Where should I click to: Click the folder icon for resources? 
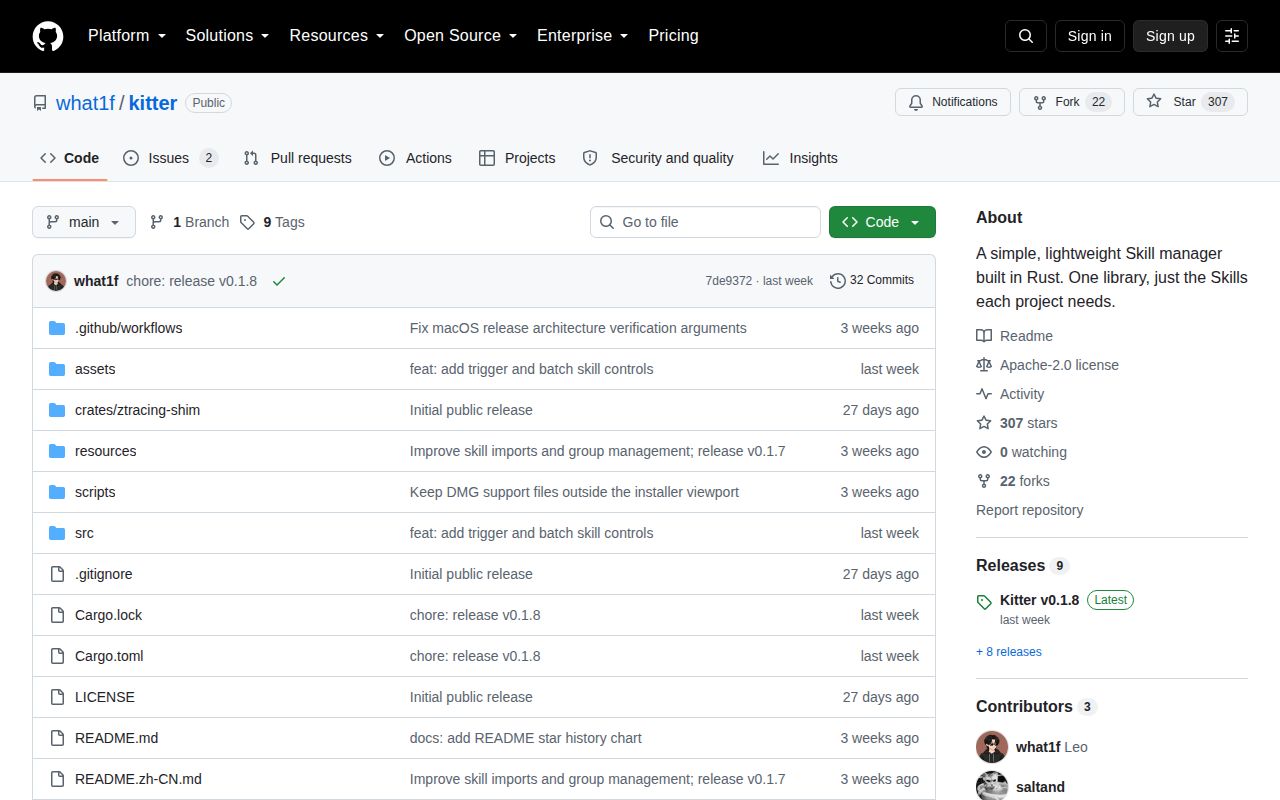click(x=57, y=451)
